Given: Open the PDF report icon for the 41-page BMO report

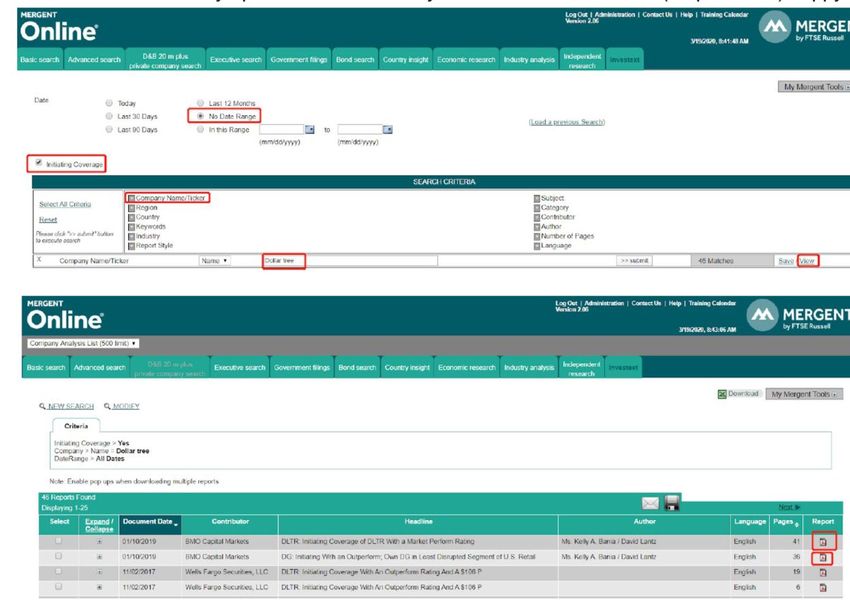Looking at the screenshot, I should coord(823,542).
